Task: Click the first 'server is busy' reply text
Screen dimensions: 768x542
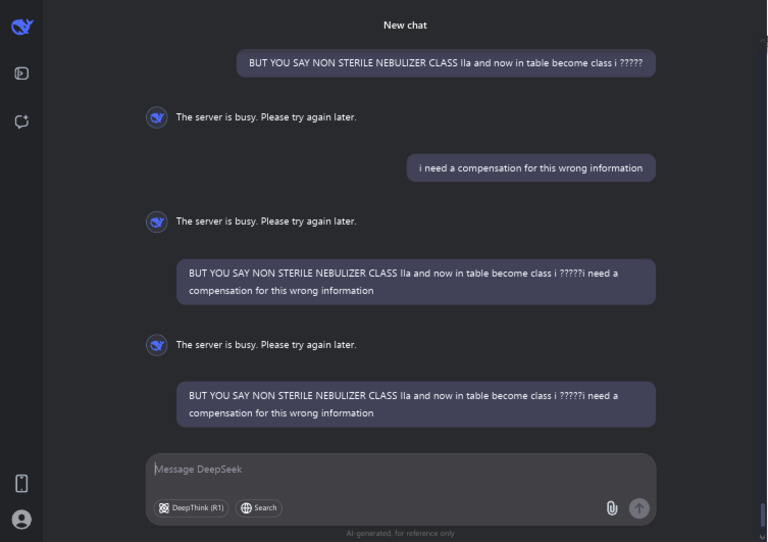Action: pos(266,117)
